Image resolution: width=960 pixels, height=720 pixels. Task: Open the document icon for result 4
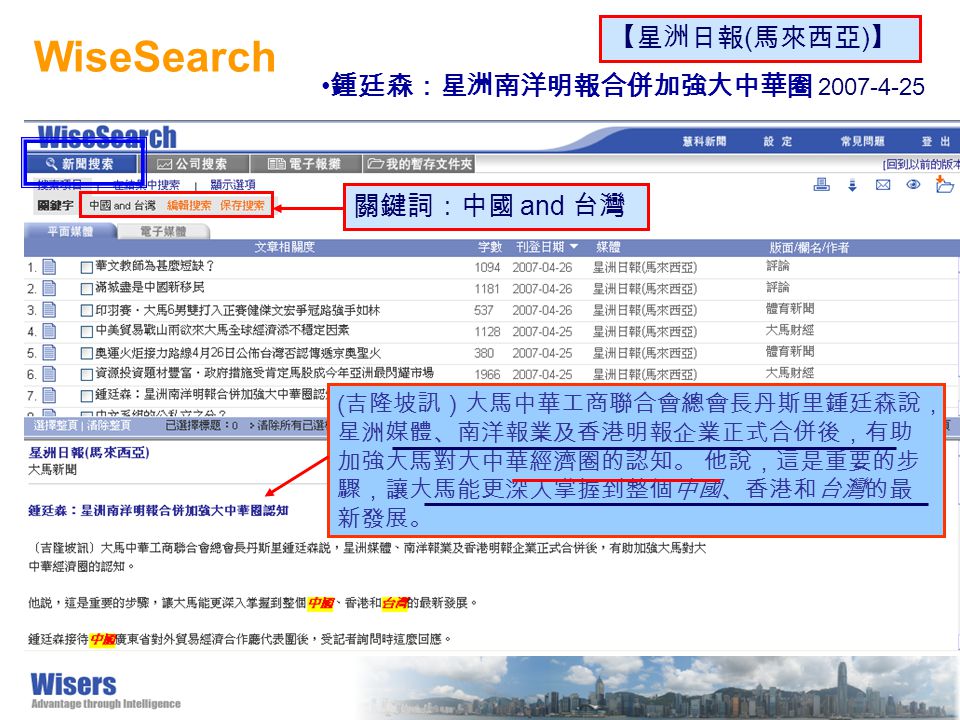[49, 331]
